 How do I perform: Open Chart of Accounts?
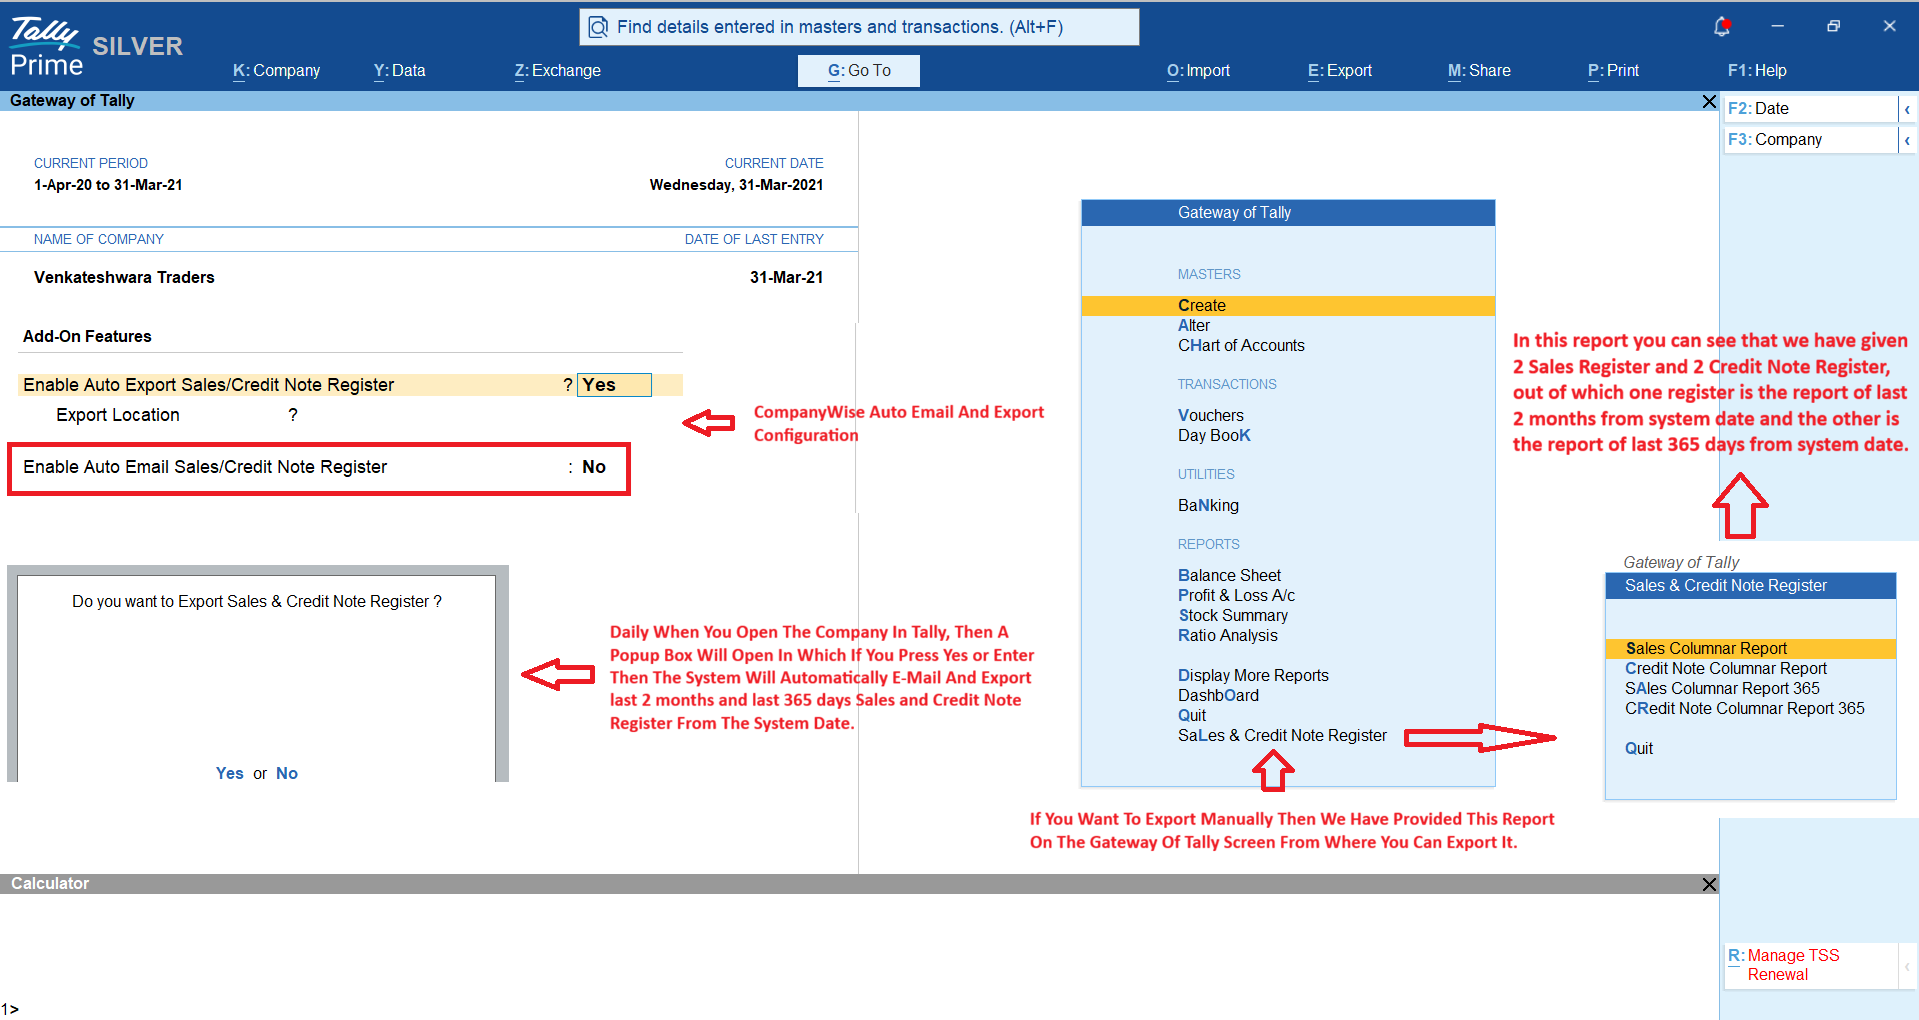(x=1241, y=346)
